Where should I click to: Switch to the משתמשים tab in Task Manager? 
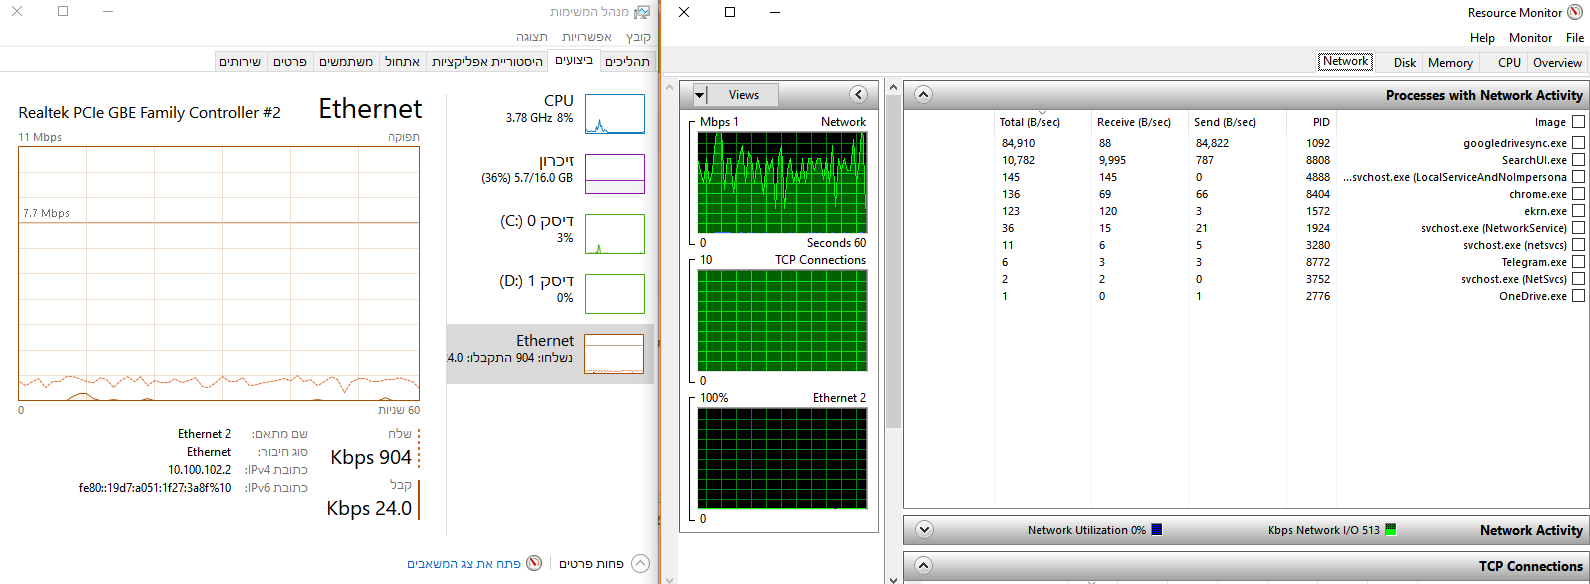coord(346,61)
